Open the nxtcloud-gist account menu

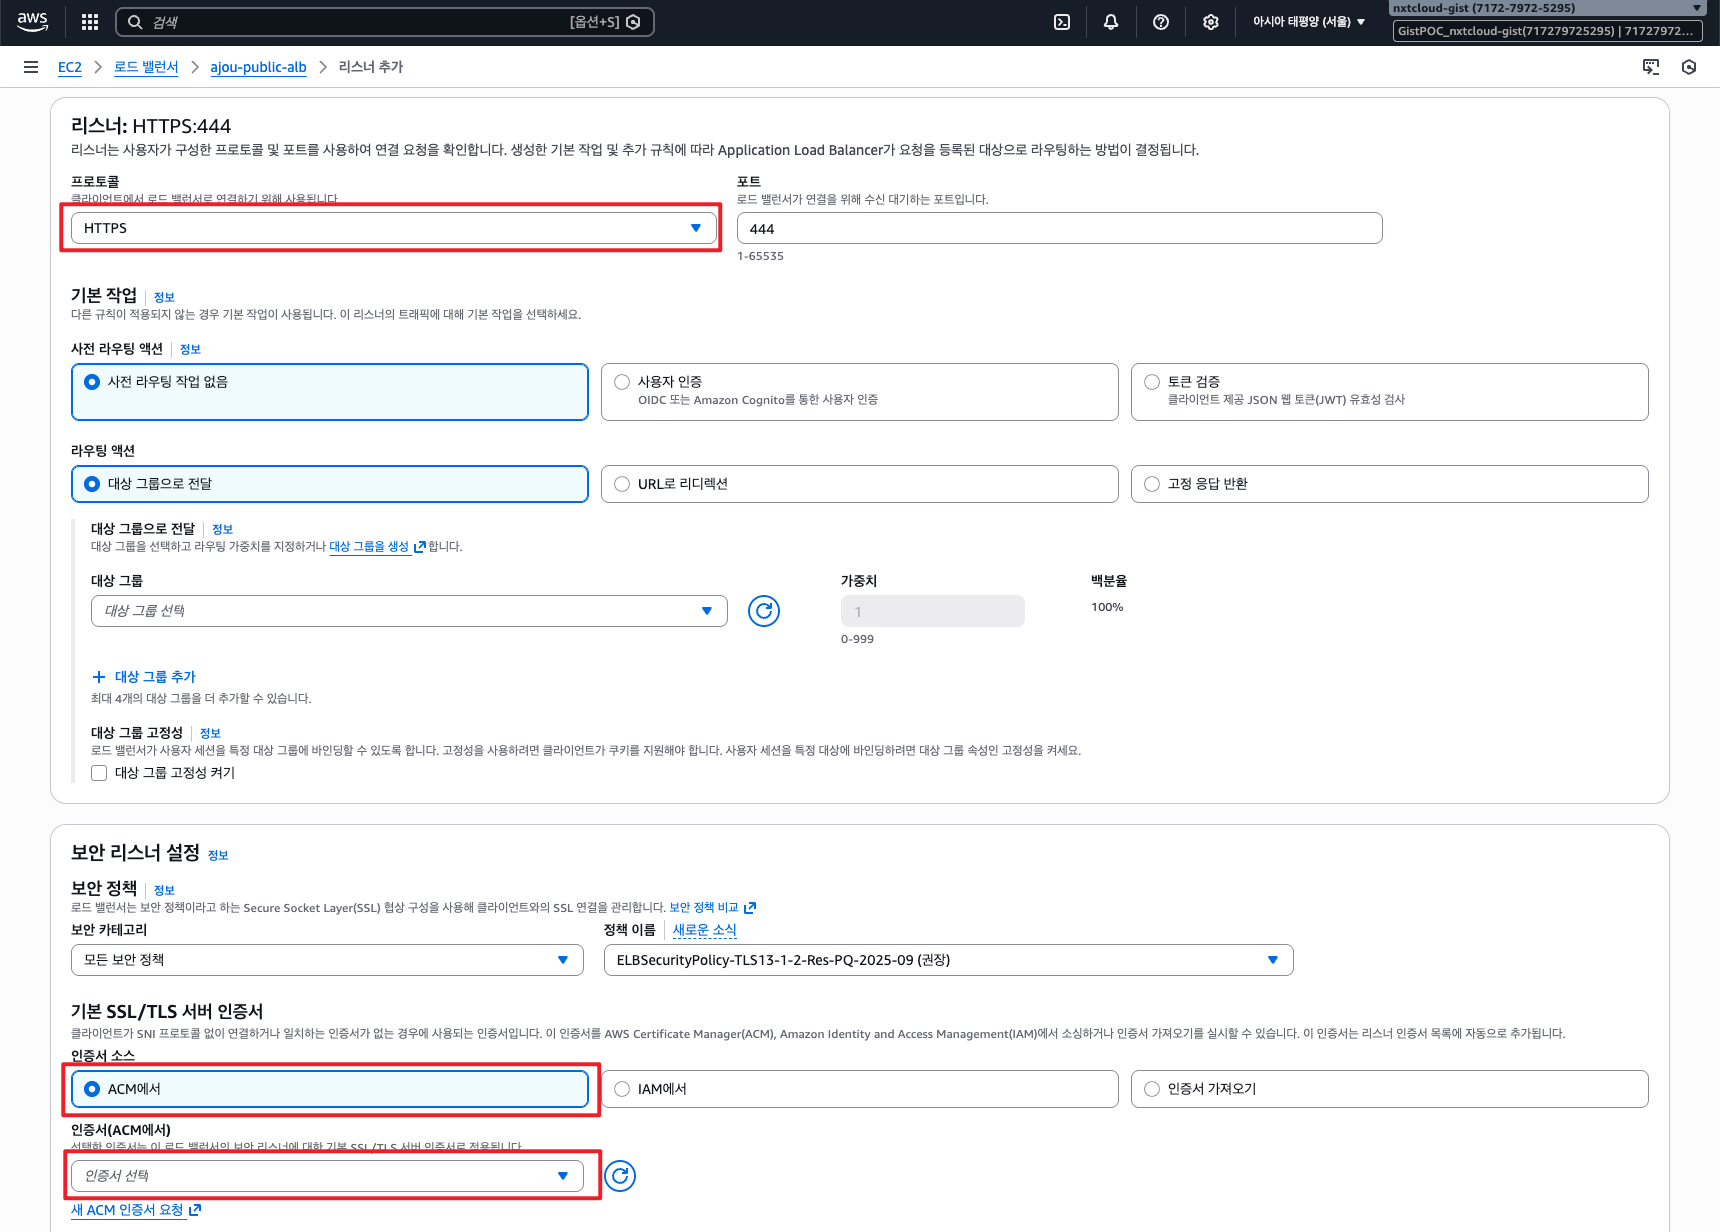point(1546,8)
